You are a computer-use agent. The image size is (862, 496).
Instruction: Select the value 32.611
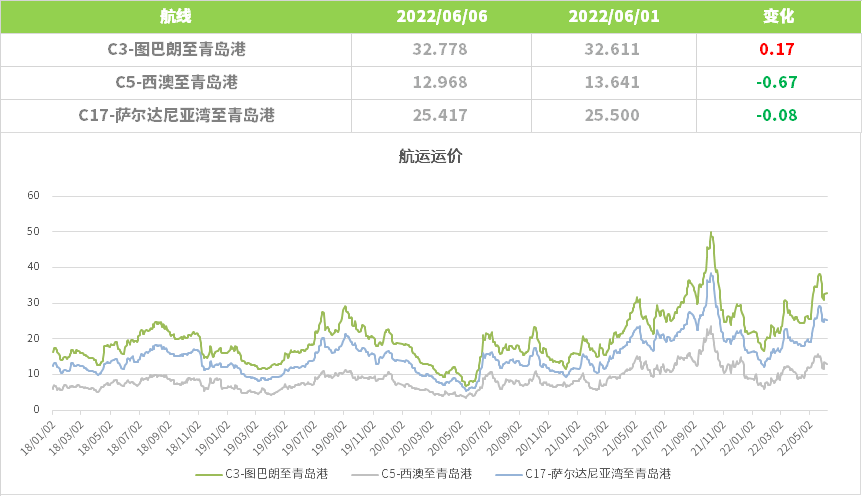pos(612,49)
